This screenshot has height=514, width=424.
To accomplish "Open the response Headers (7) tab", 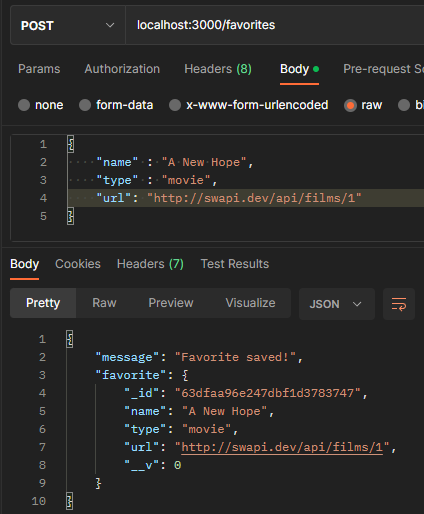I will (x=150, y=264).
